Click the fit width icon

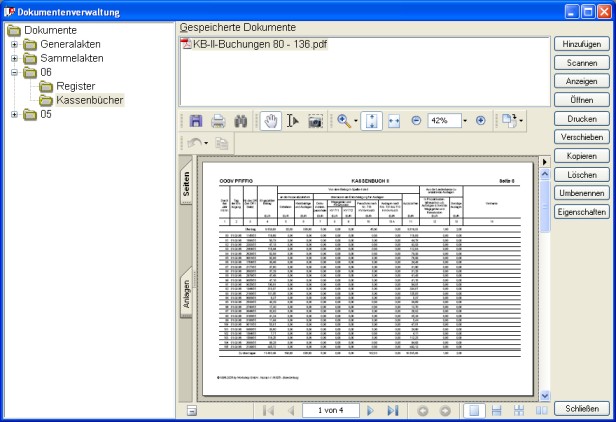pos(394,120)
